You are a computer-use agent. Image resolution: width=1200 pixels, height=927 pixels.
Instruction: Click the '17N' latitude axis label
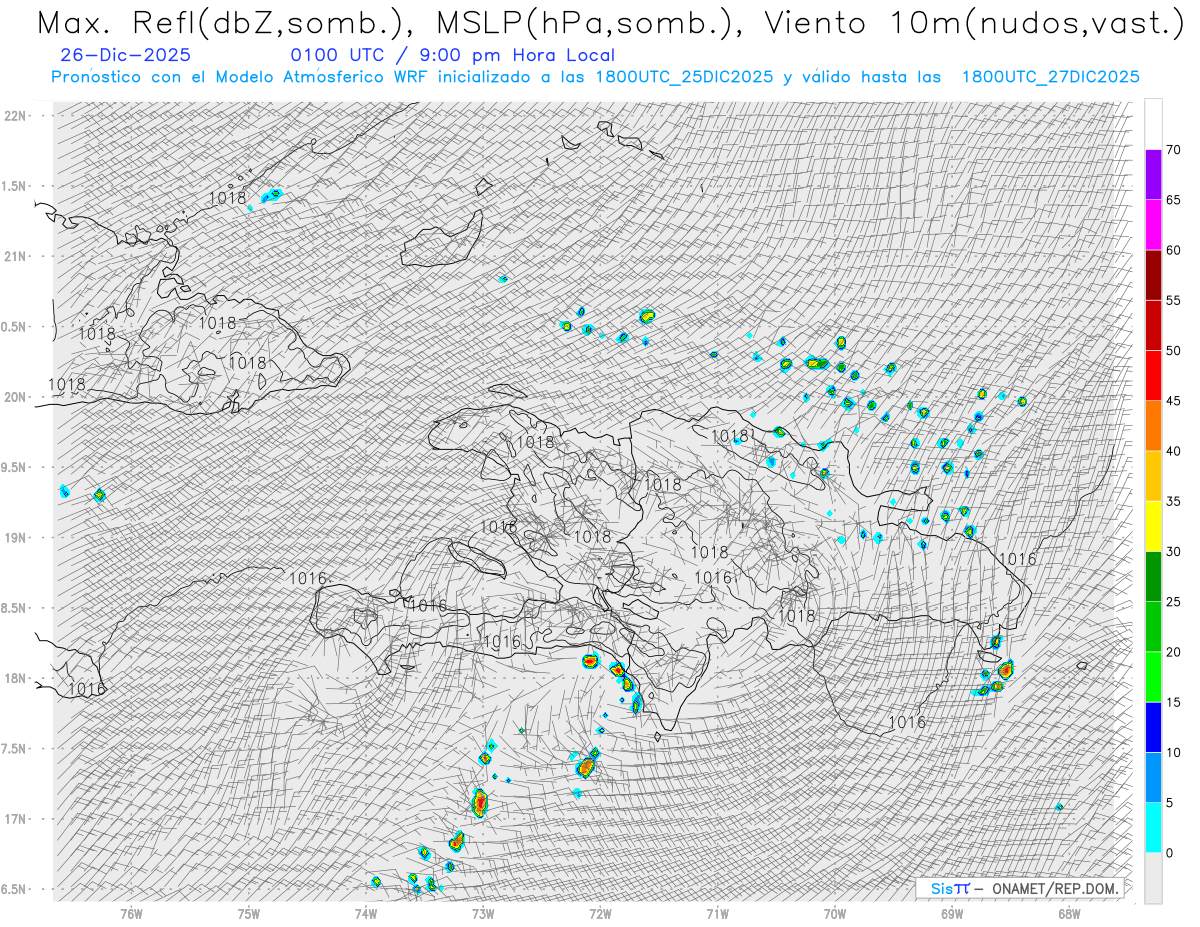[15, 819]
